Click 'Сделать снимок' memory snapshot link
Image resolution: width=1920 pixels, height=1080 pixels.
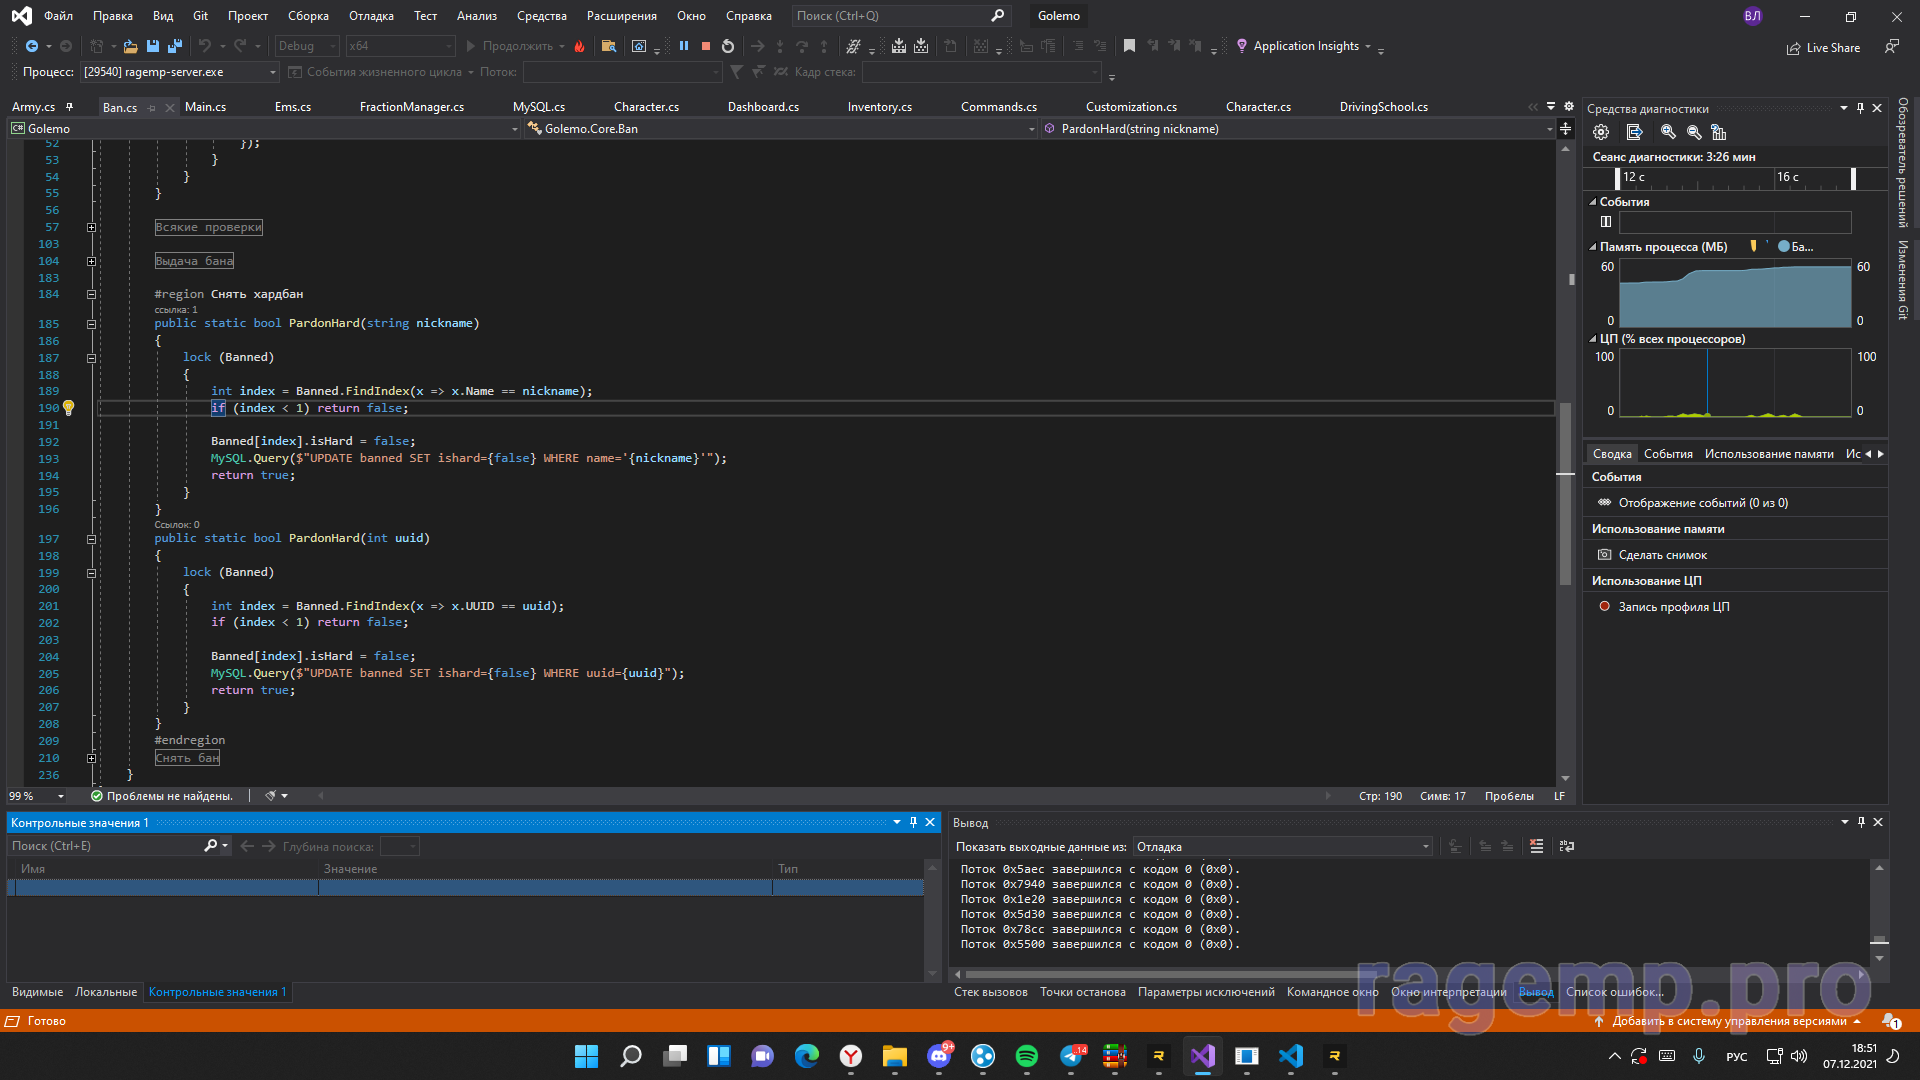[x=1662, y=555]
